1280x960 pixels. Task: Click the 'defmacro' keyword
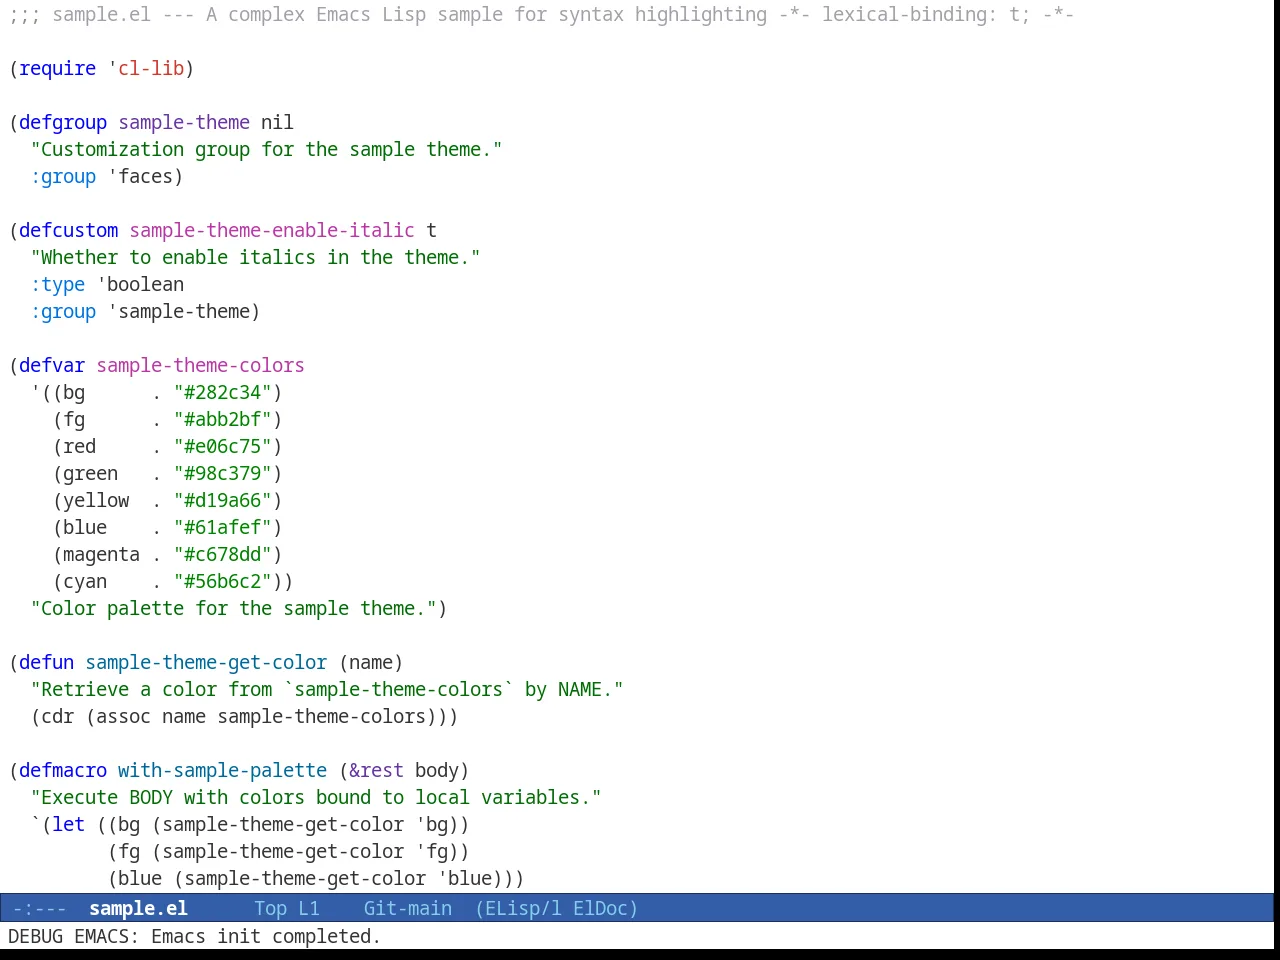tap(63, 770)
